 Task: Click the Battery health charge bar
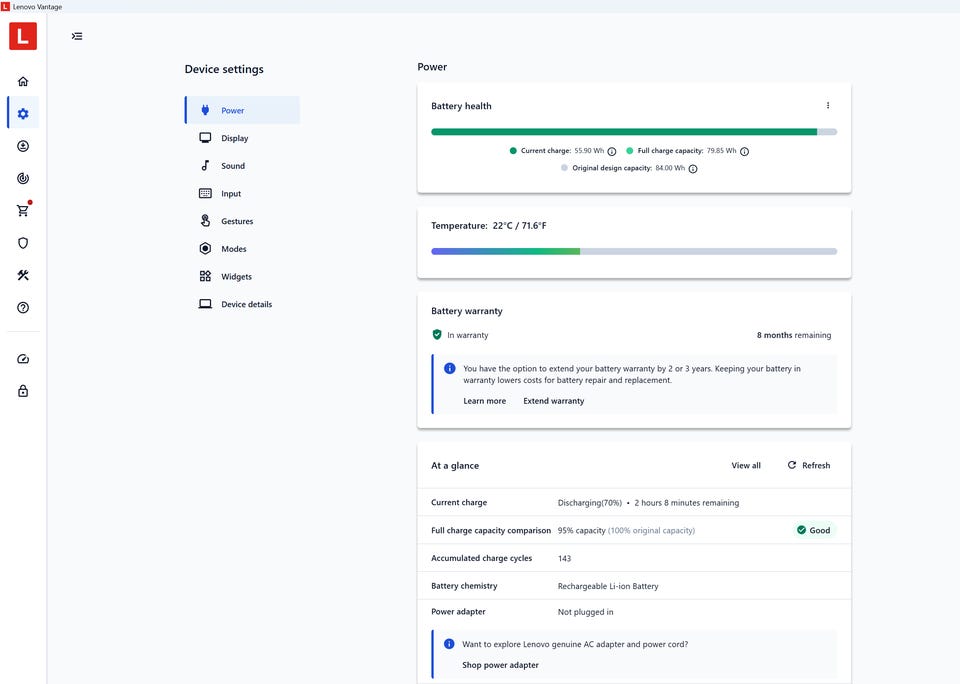click(634, 132)
